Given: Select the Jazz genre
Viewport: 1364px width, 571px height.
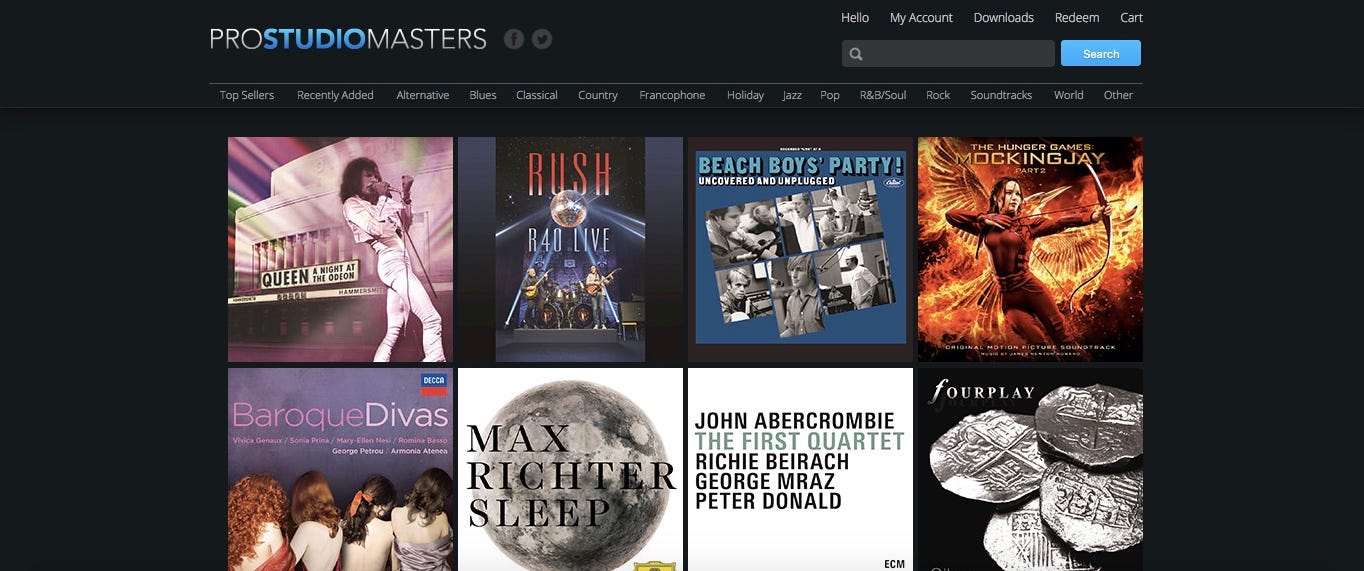Looking at the screenshot, I should coord(792,95).
